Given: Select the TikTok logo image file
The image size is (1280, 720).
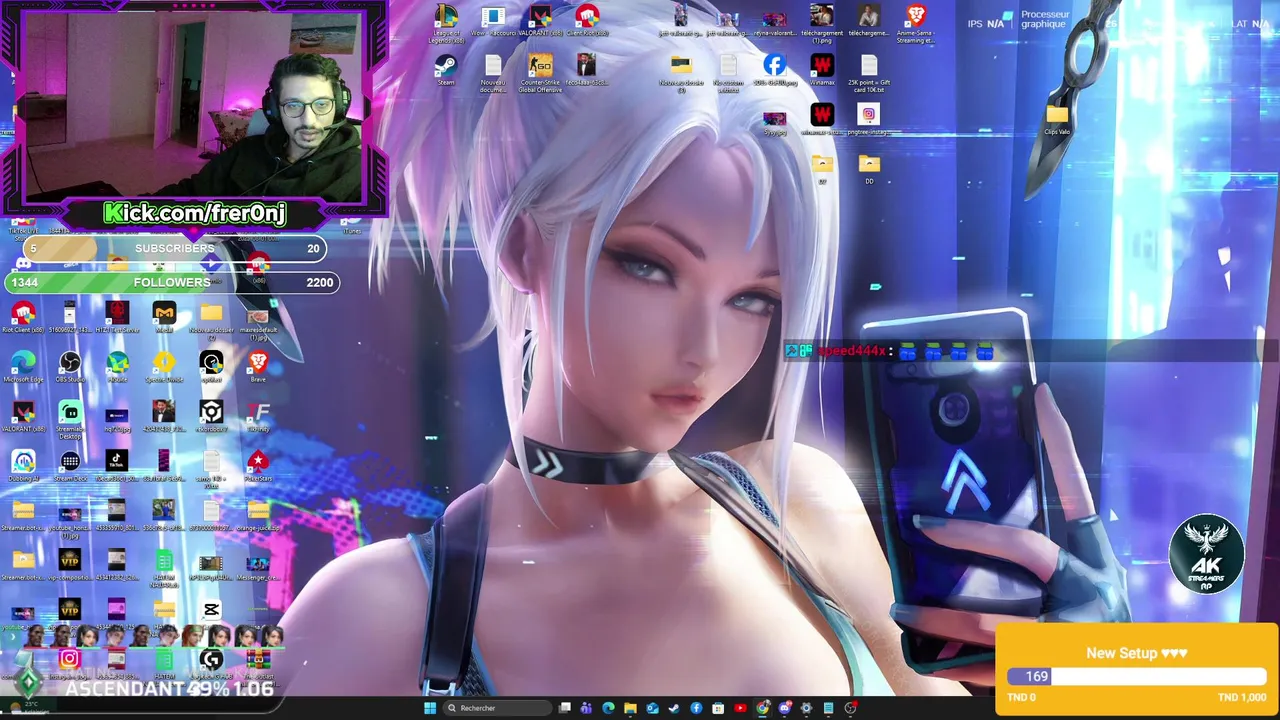Looking at the screenshot, I should tap(117, 465).
